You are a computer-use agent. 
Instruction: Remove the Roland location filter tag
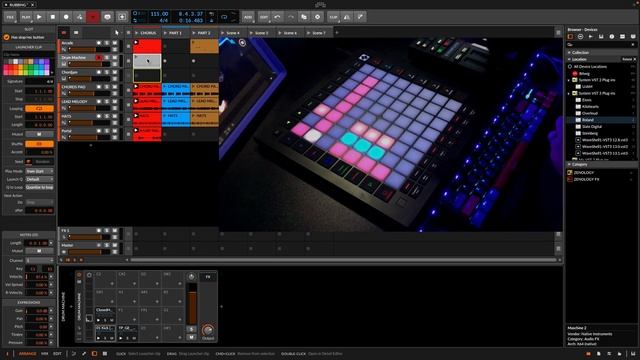click(635, 59)
